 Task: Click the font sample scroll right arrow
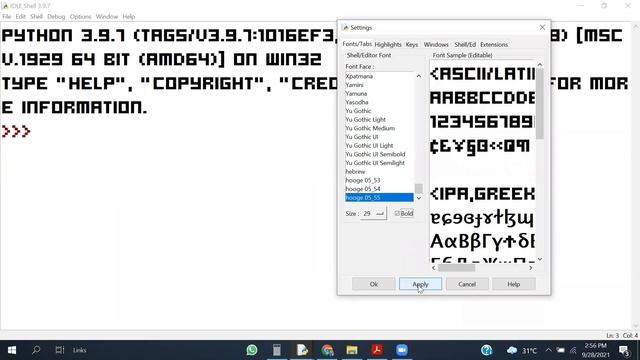[530, 268]
